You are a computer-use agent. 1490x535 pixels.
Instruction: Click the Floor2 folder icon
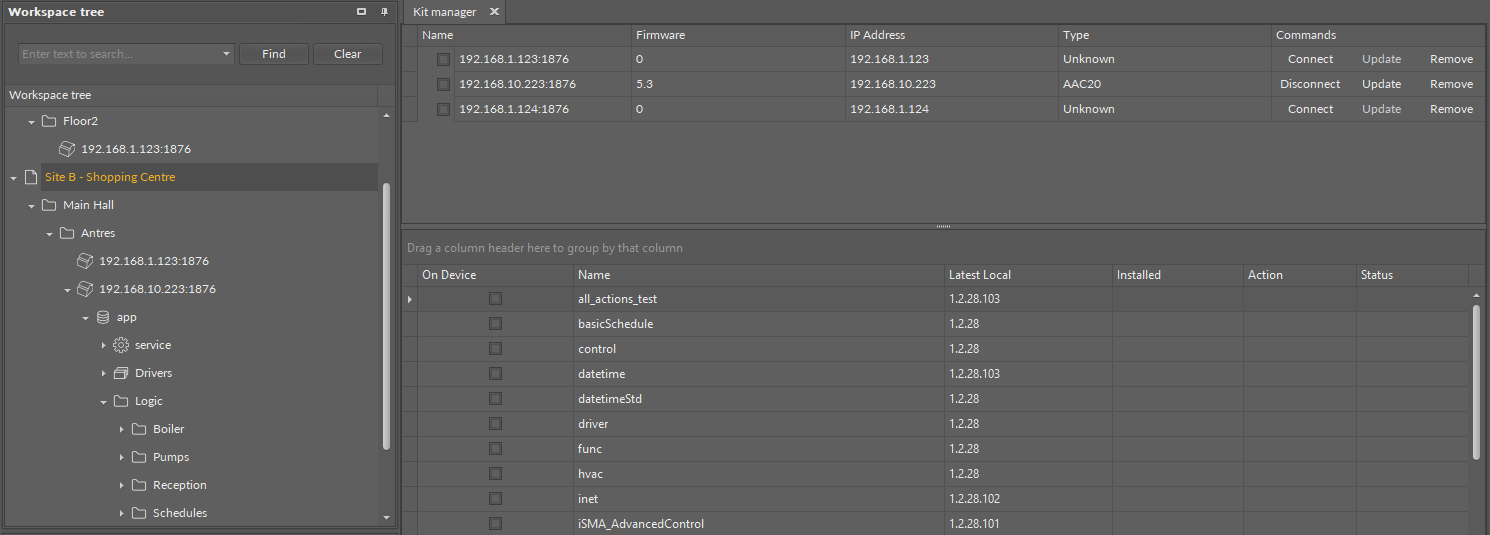click(49, 121)
